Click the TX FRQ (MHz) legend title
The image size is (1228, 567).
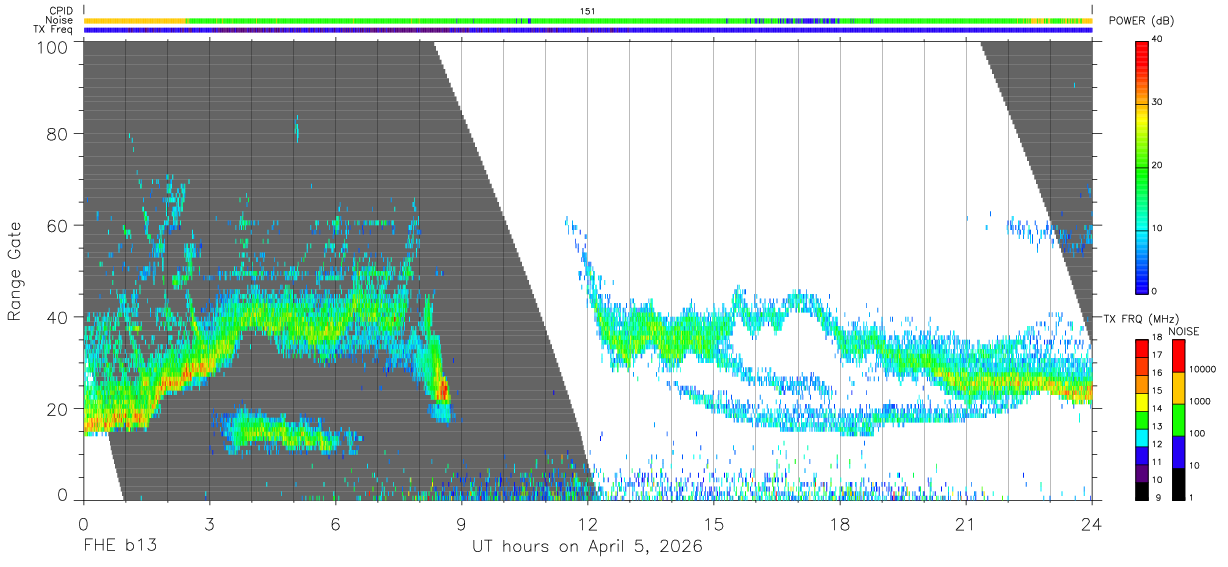pos(1141,318)
